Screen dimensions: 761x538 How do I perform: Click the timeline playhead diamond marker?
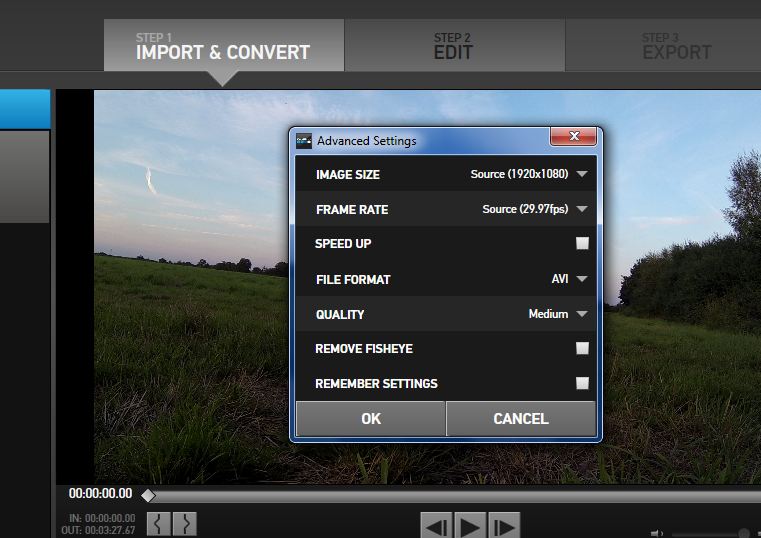pos(148,495)
